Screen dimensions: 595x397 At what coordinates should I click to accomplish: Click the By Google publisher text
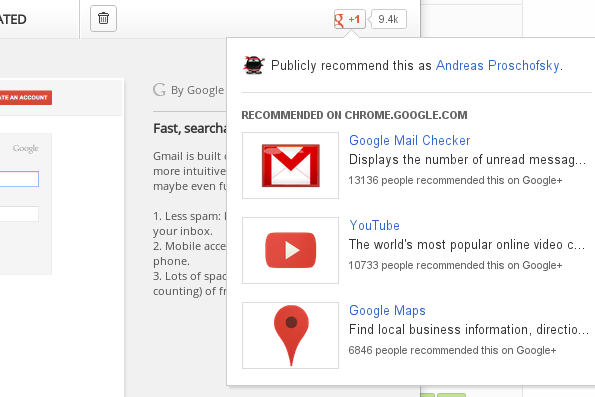[197, 90]
